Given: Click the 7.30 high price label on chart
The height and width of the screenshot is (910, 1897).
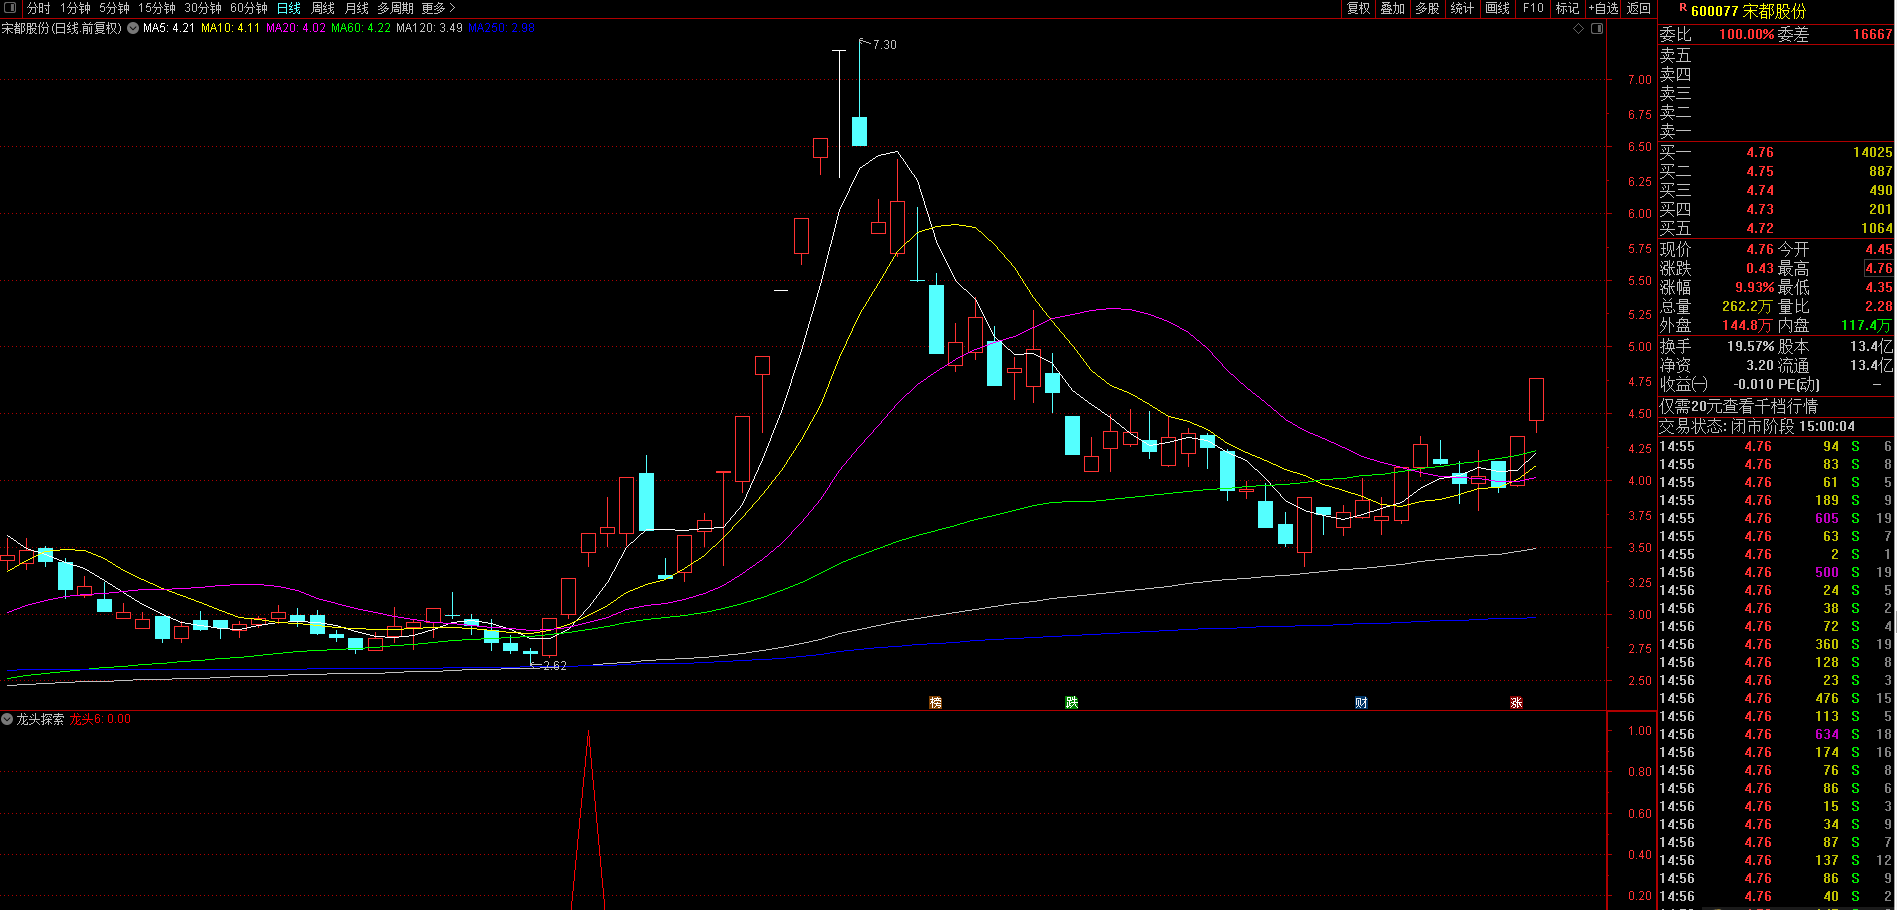Looking at the screenshot, I should click(x=884, y=45).
